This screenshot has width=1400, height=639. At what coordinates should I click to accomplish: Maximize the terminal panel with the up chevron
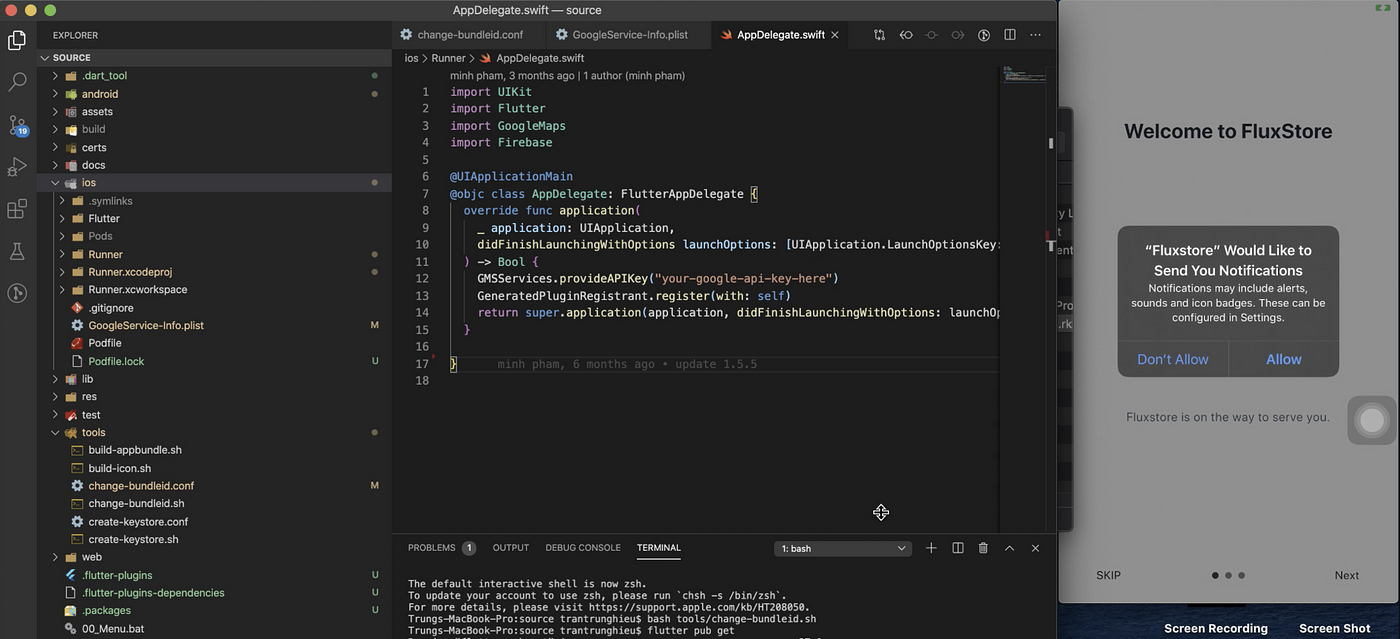[1009, 548]
